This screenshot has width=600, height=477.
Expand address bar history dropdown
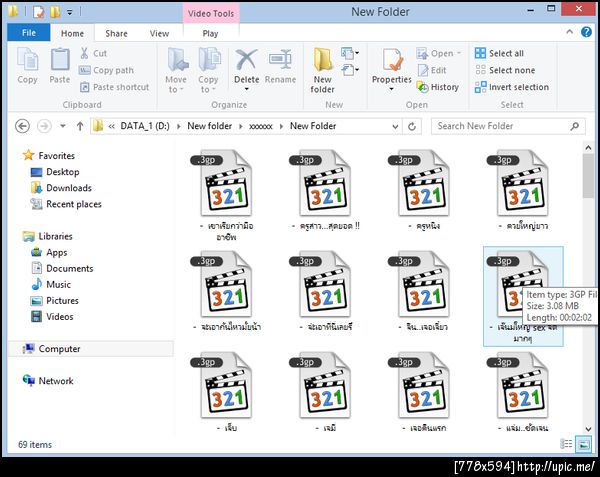pos(395,126)
